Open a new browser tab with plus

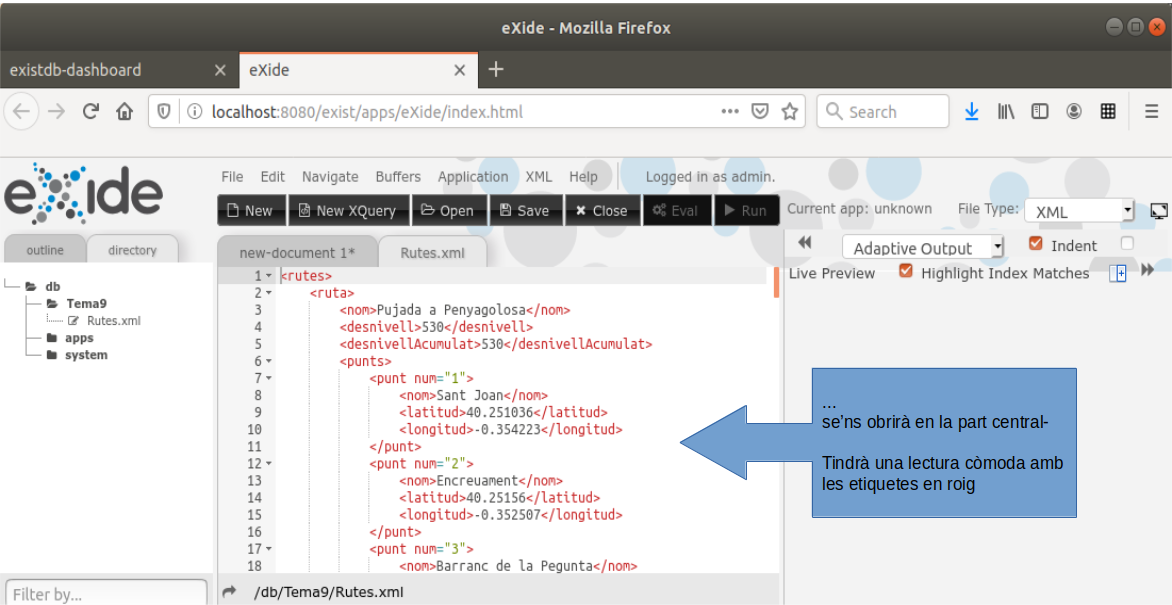[x=496, y=70]
